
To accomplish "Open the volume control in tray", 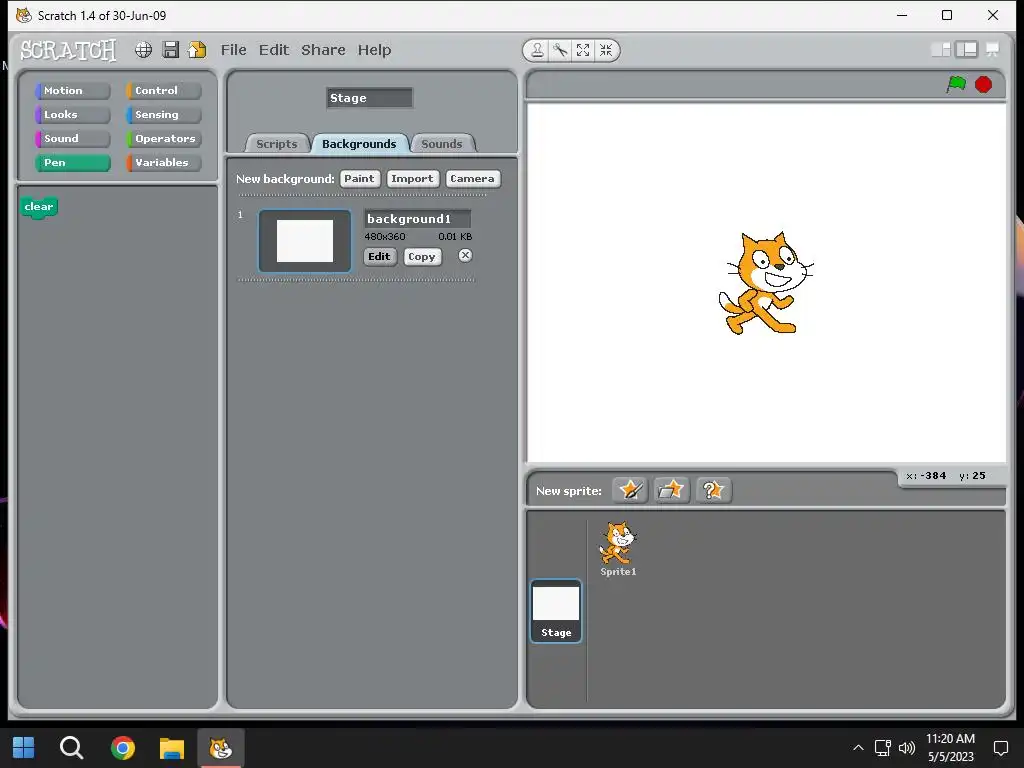I will coord(907,748).
